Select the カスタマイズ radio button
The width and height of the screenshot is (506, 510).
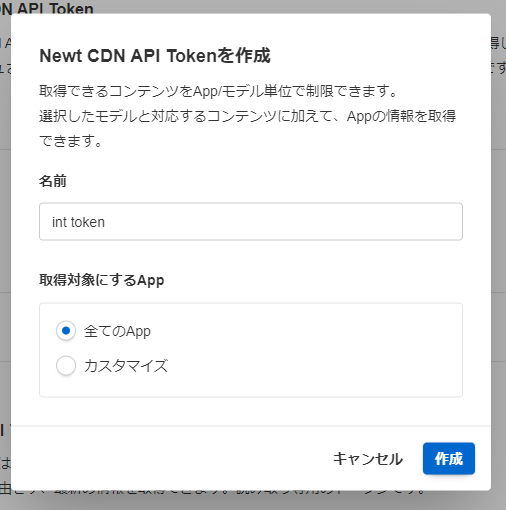coord(66,365)
